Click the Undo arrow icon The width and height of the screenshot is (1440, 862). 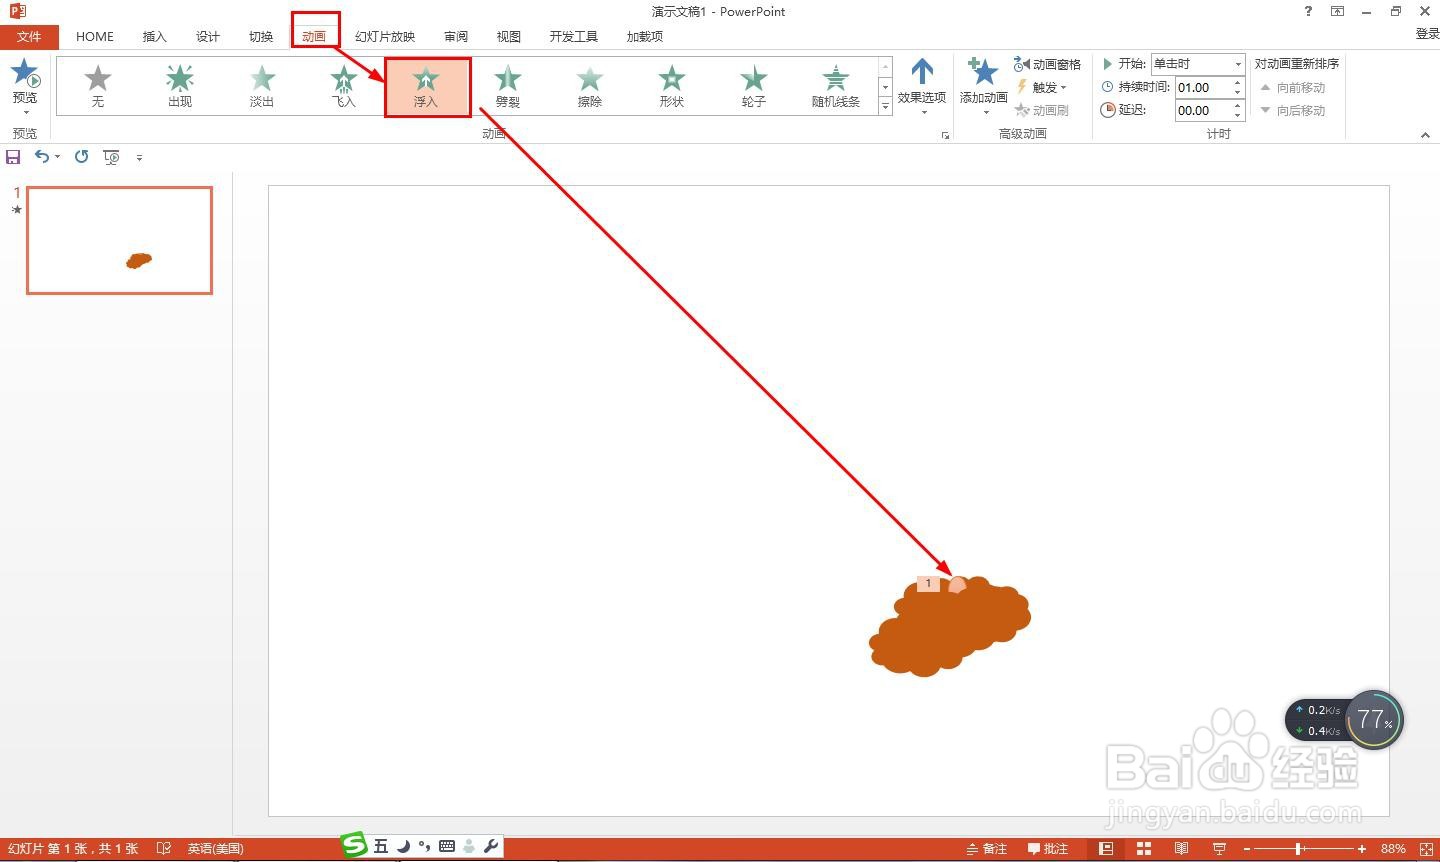pyautogui.click(x=42, y=156)
